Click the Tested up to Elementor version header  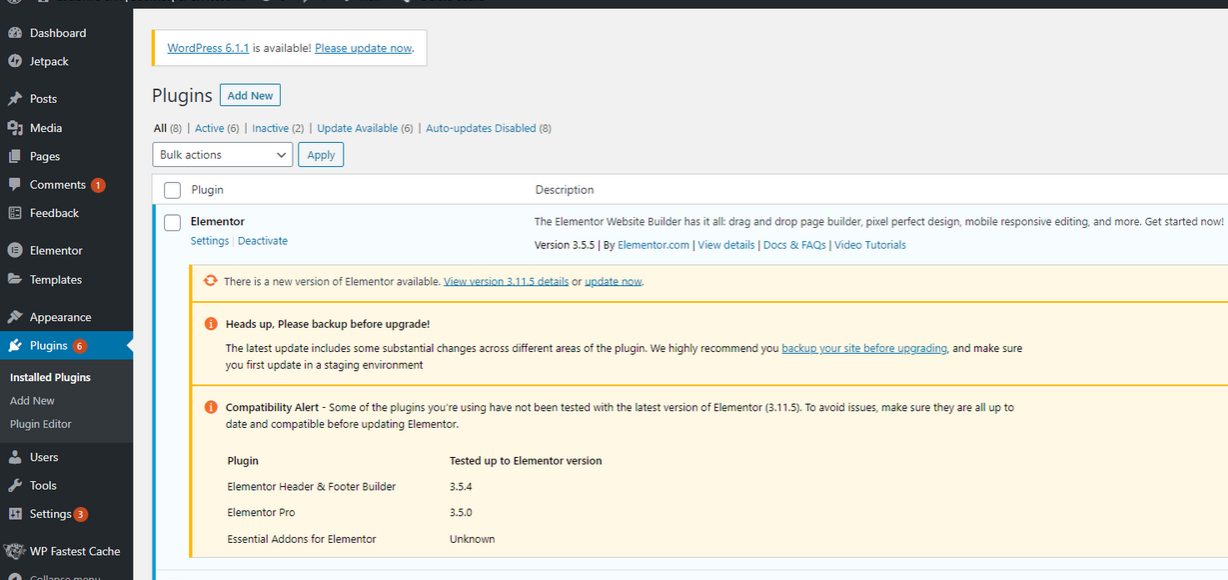[x=526, y=461]
